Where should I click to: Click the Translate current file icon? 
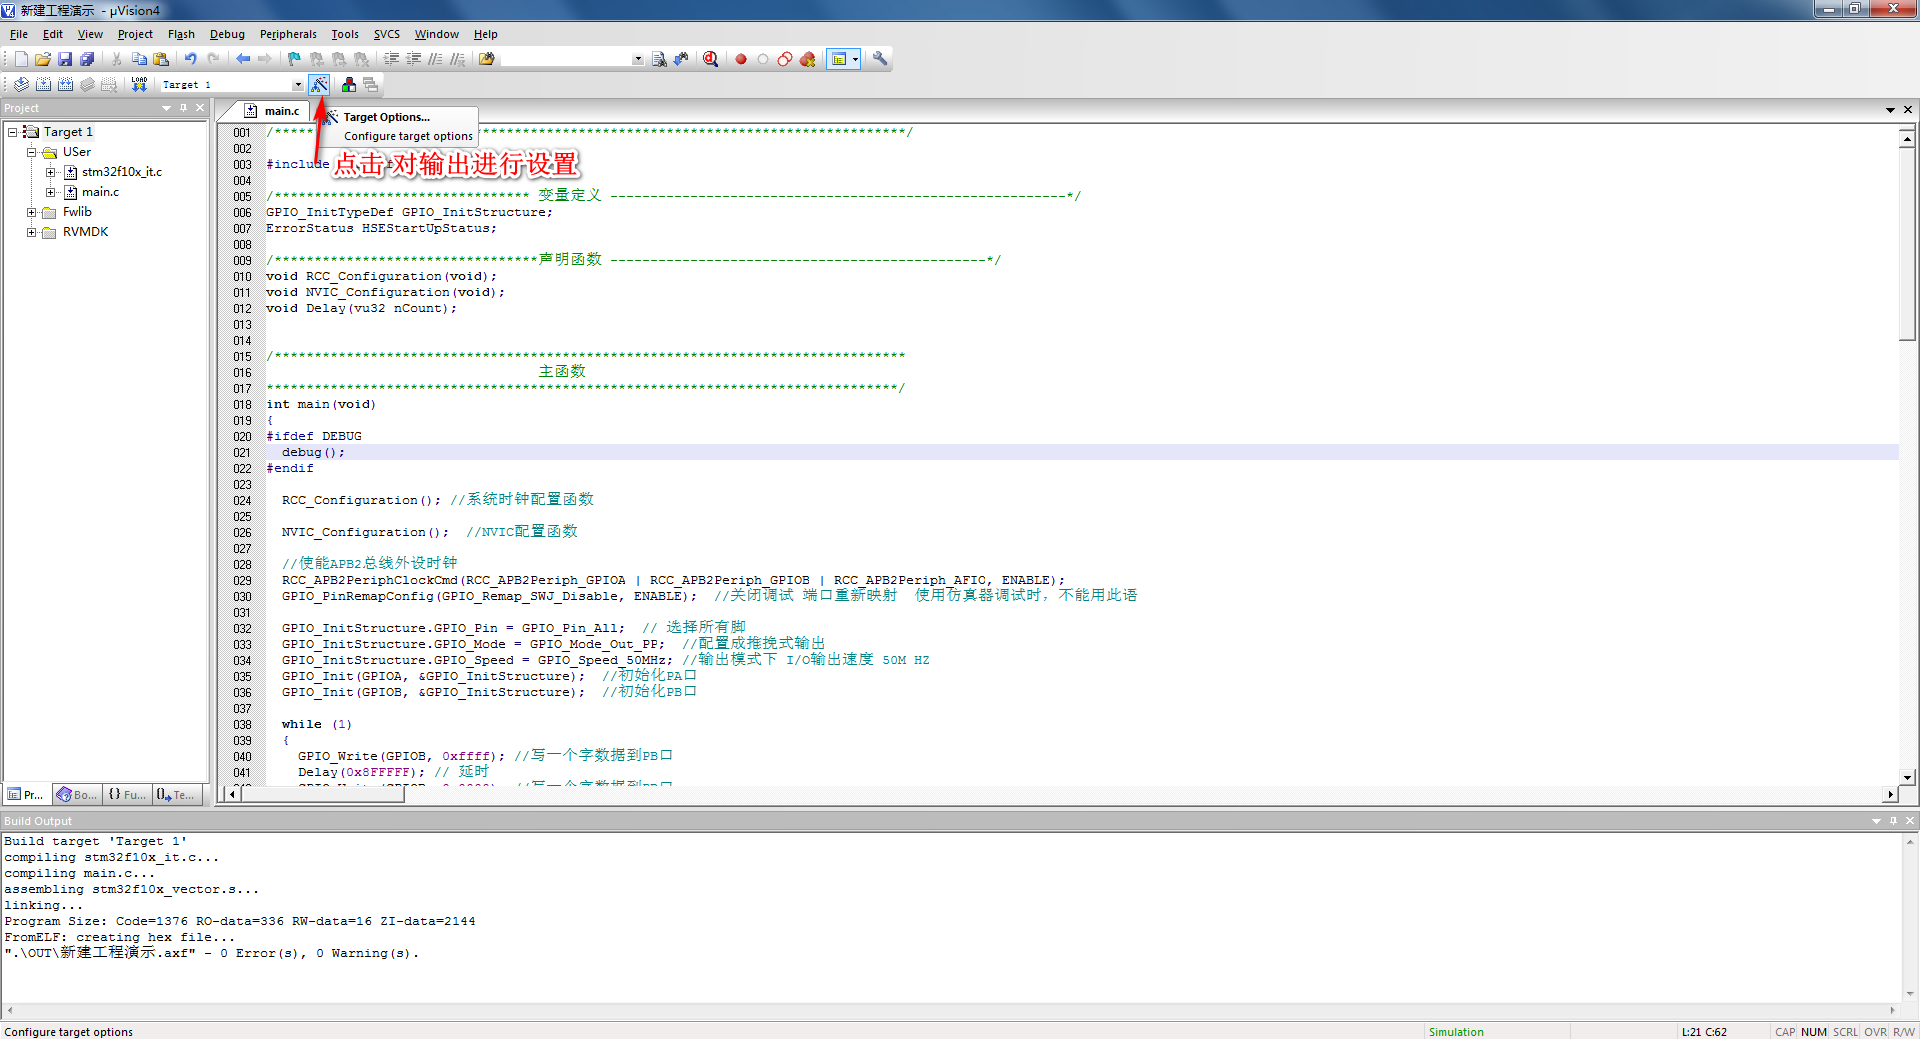point(21,85)
